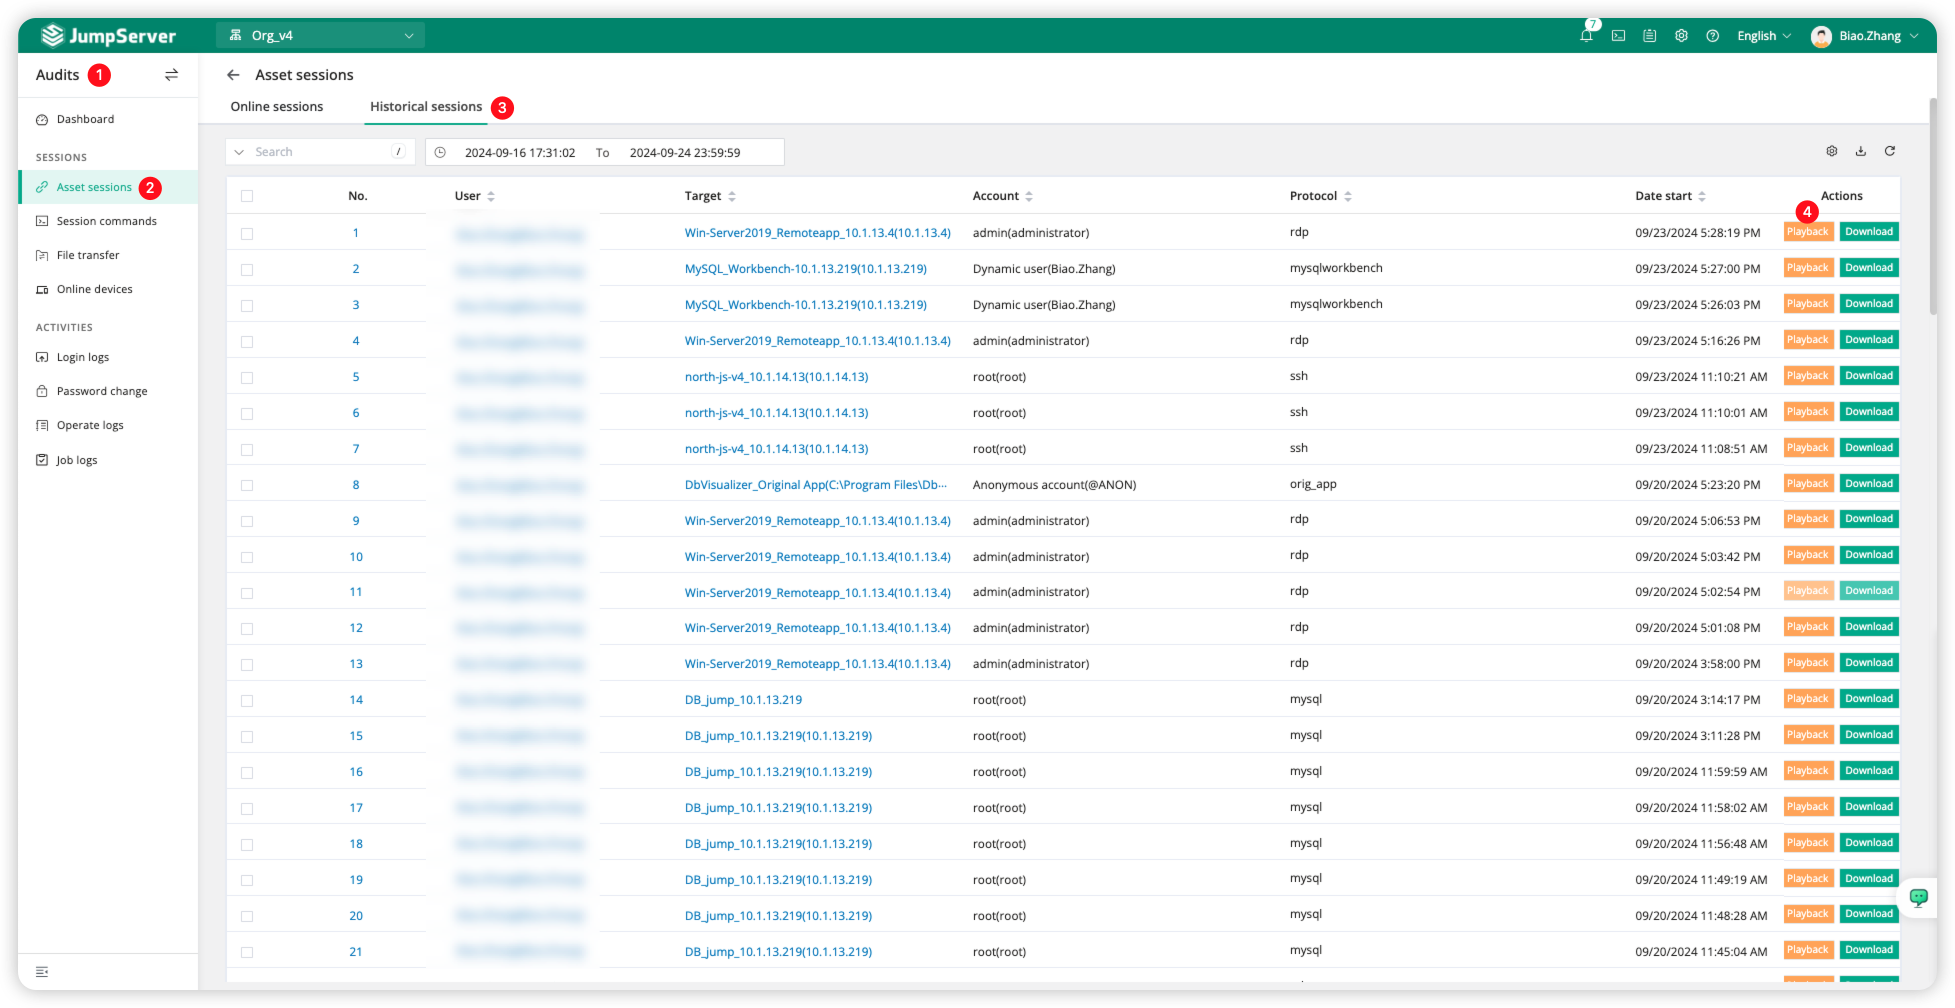Click the end date 2024-09-24 23:59:59 field

pyautogui.click(x=685, y=153)
